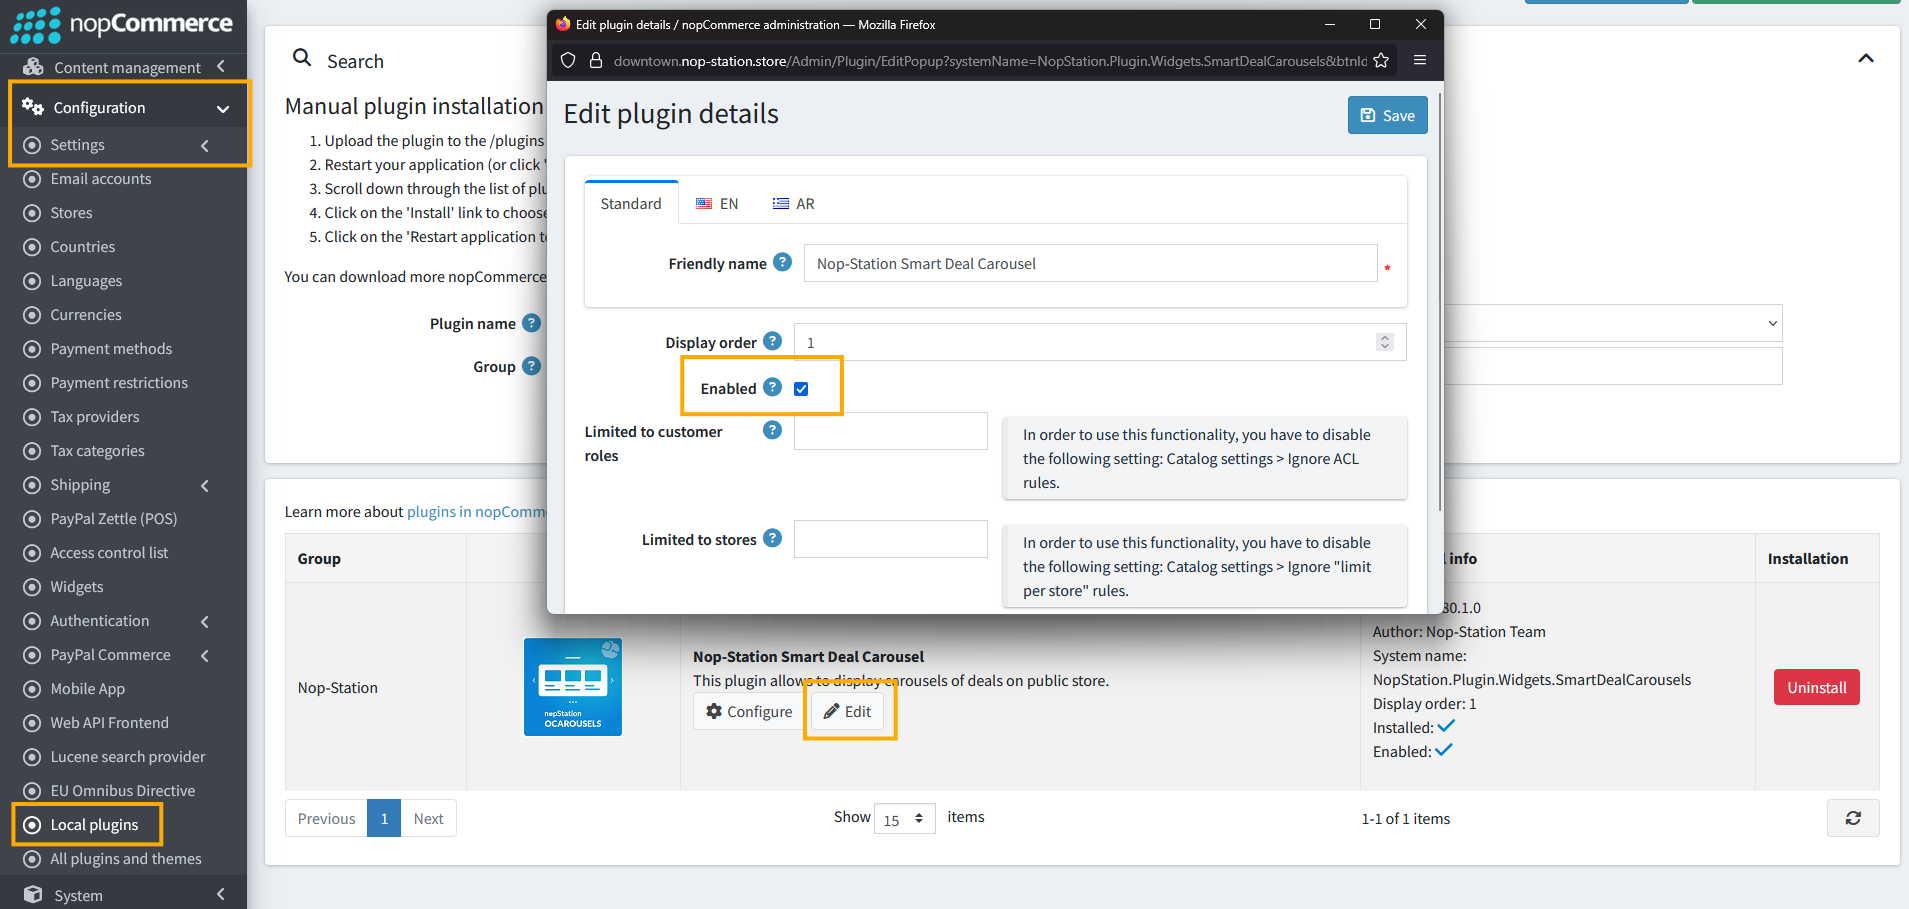Open the Plugin name dropdown arrow
This screenshot has height=909, width=1909.
pos(1772,323)
